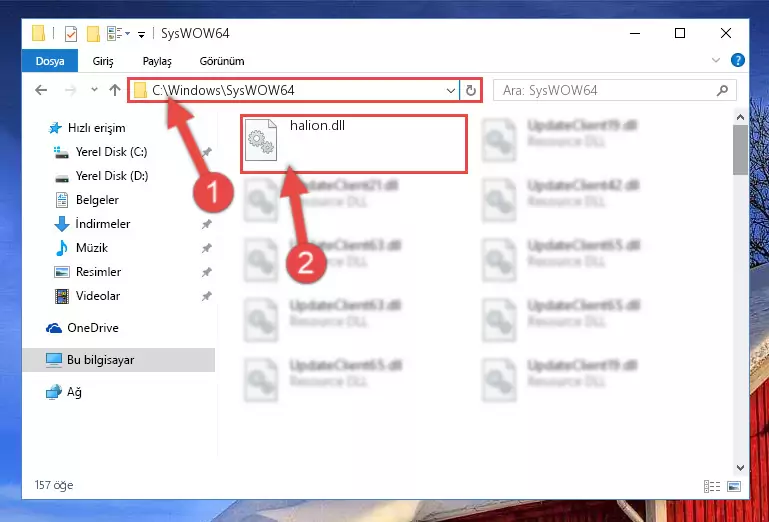Select OneDrive in the navigation pane
Screen dimensions: 769x522
click(93, 328)
